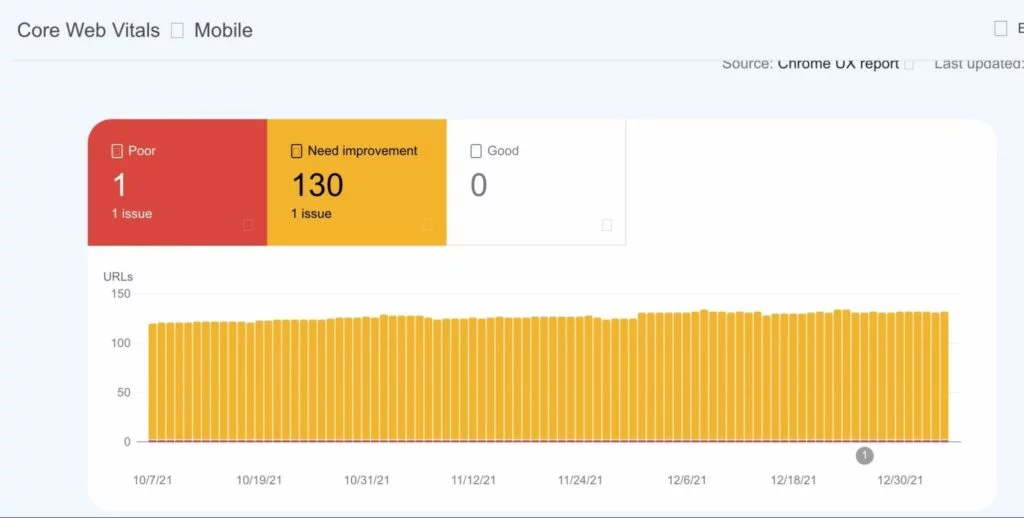
Task: Toggle the Need improvement checkbox
Action: pos(296,151)
